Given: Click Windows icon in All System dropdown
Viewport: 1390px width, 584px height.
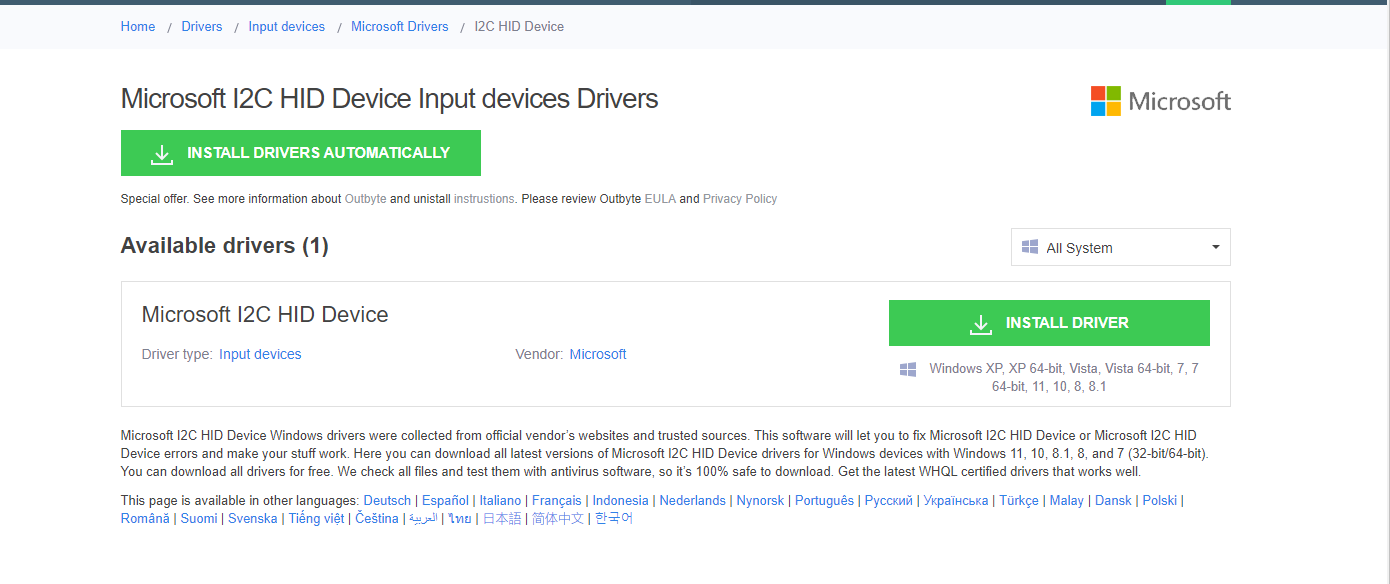Looking at the screenshot, I should click(x=1029, y=247).
